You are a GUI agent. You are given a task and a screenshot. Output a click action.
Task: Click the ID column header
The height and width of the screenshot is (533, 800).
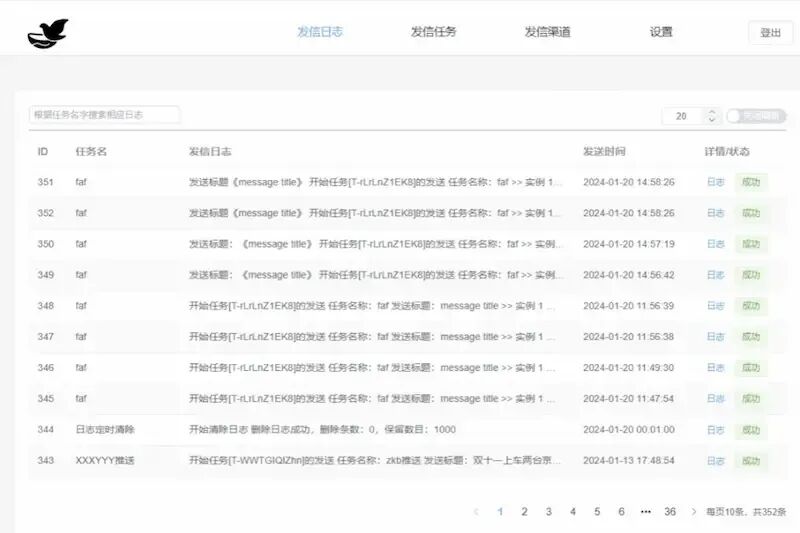pyautogui.click(x=43, y=151)
